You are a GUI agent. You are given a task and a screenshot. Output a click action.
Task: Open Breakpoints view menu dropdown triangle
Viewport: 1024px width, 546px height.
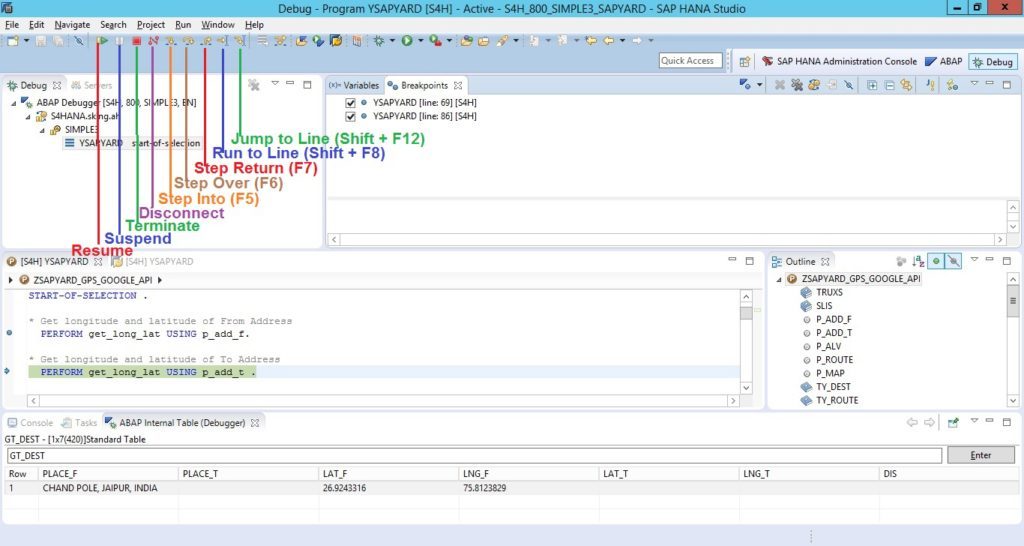pos(974,84)
